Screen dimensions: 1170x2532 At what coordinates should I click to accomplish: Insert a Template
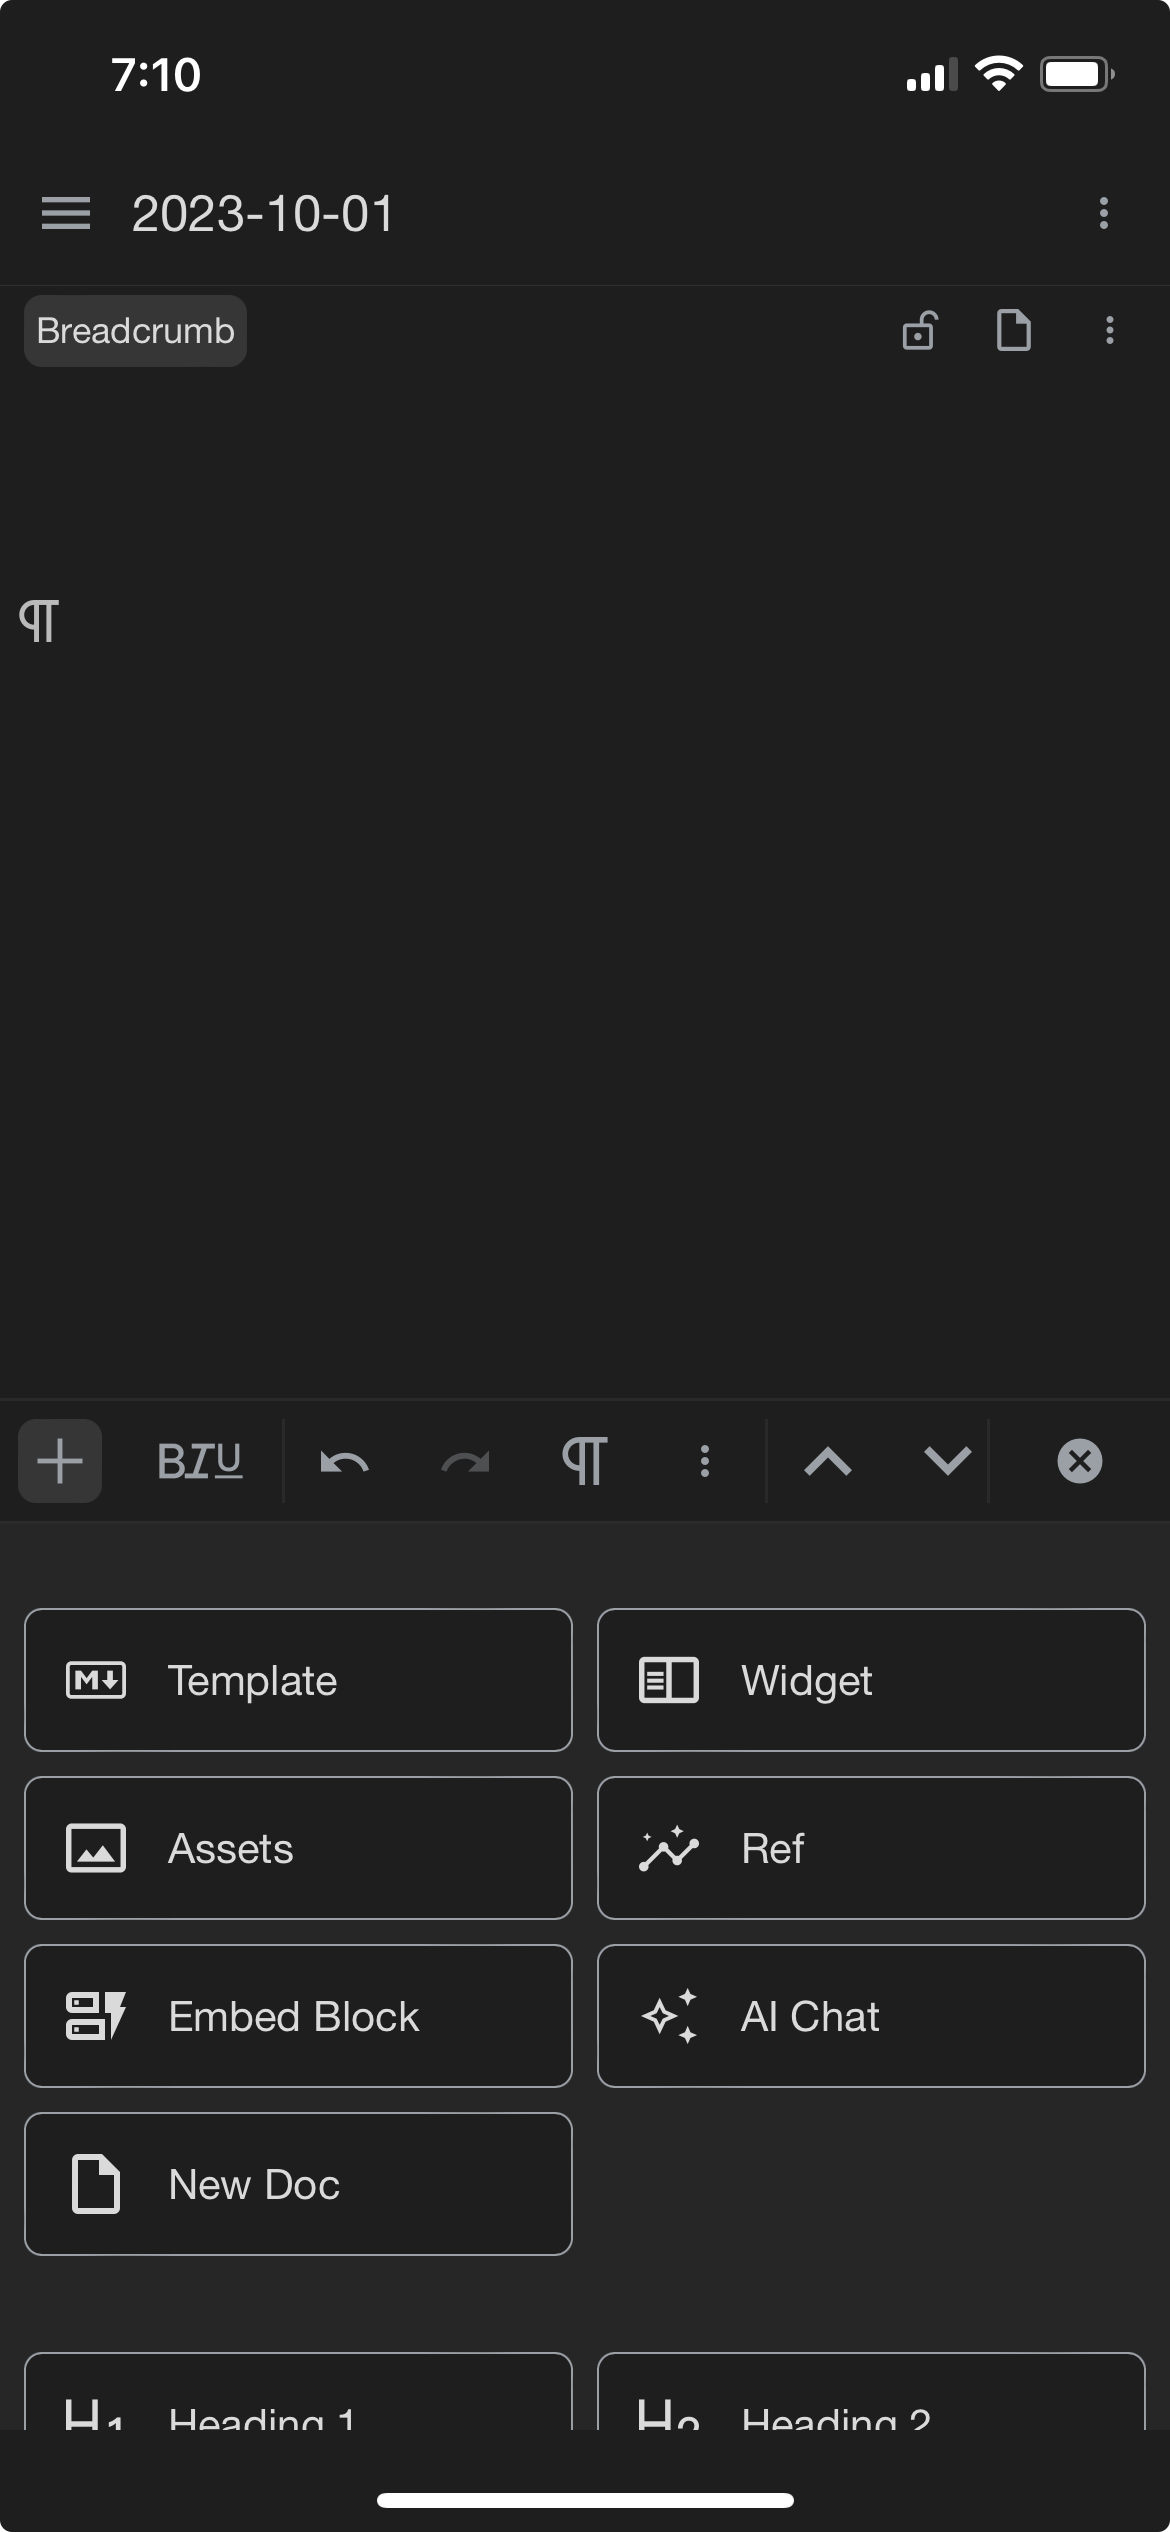pos(298,1680)
